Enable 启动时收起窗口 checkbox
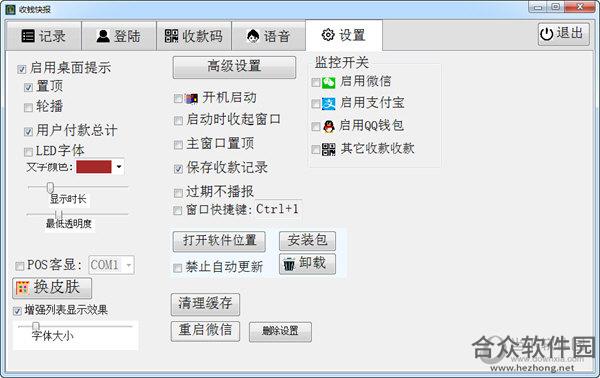The height and width of the screenshot is (378, 600). click(x=178, y=121)
